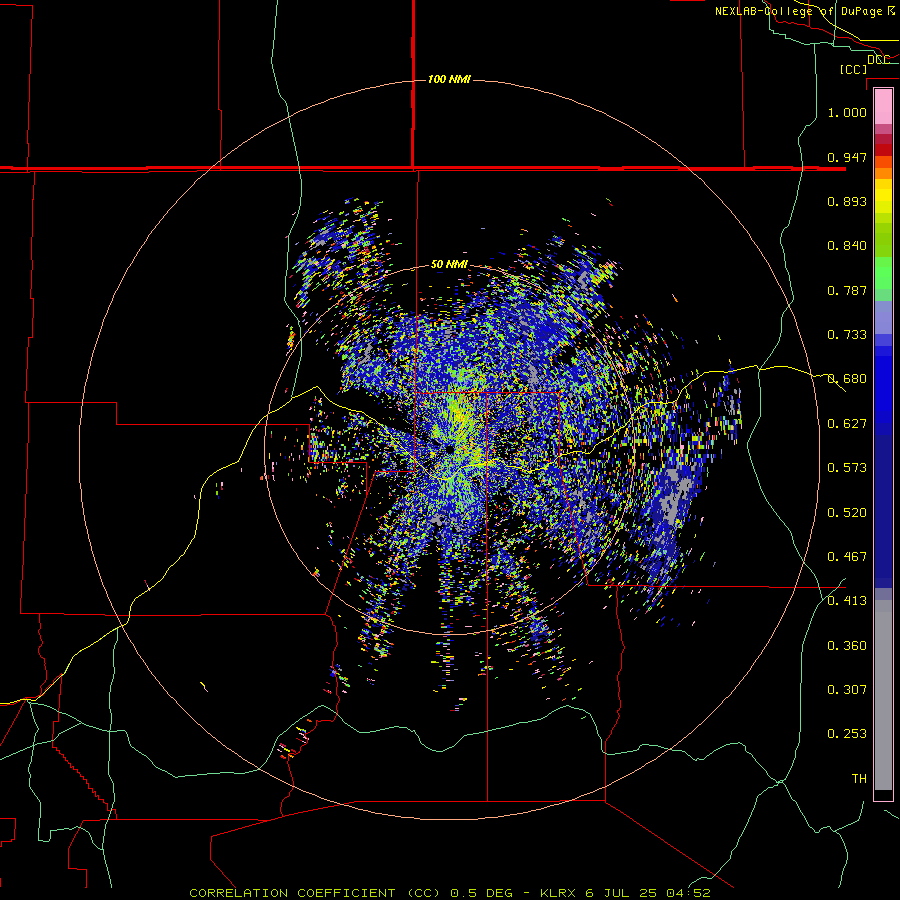Click the Correlation Coefficient KLRX caption text
Viewport: 900px width, 900px height.
[450, 893]
